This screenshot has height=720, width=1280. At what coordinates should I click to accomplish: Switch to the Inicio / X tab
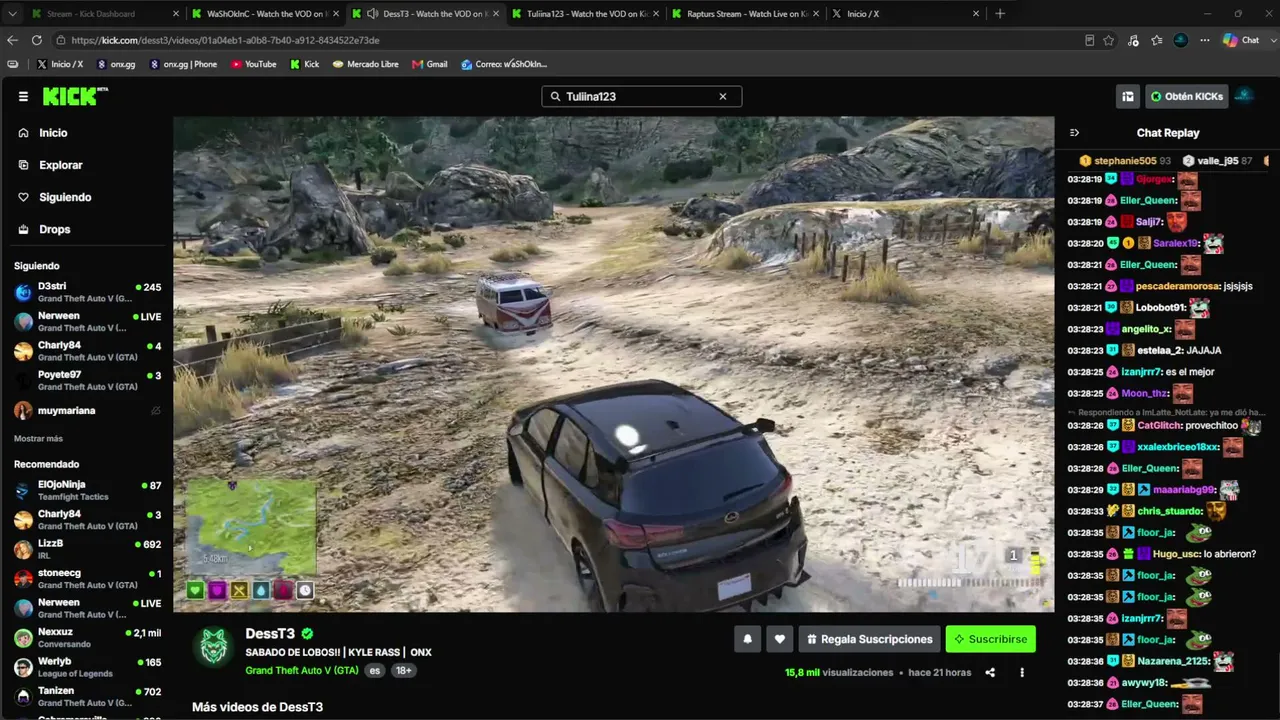[x=905, y=14]
